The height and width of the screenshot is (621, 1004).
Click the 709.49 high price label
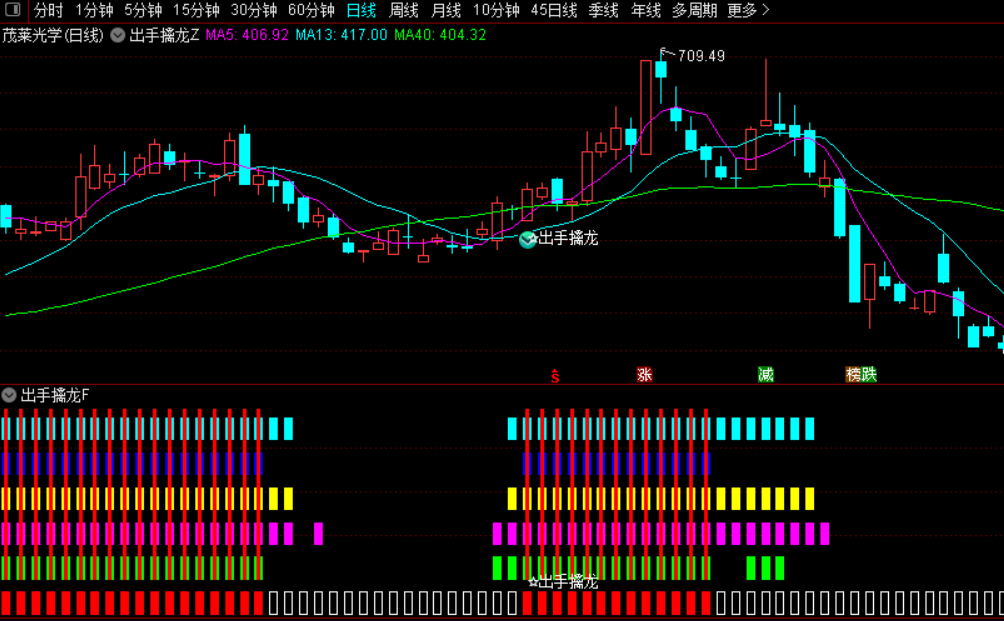(x=701, y=56)
